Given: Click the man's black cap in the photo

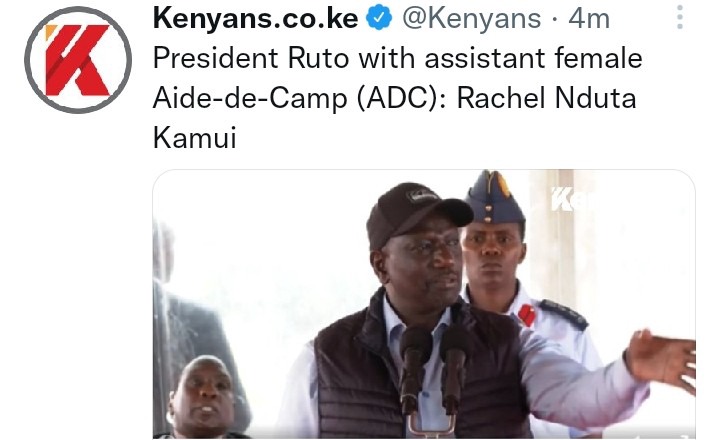Looking at the screenshot, I should coord(416,213).
